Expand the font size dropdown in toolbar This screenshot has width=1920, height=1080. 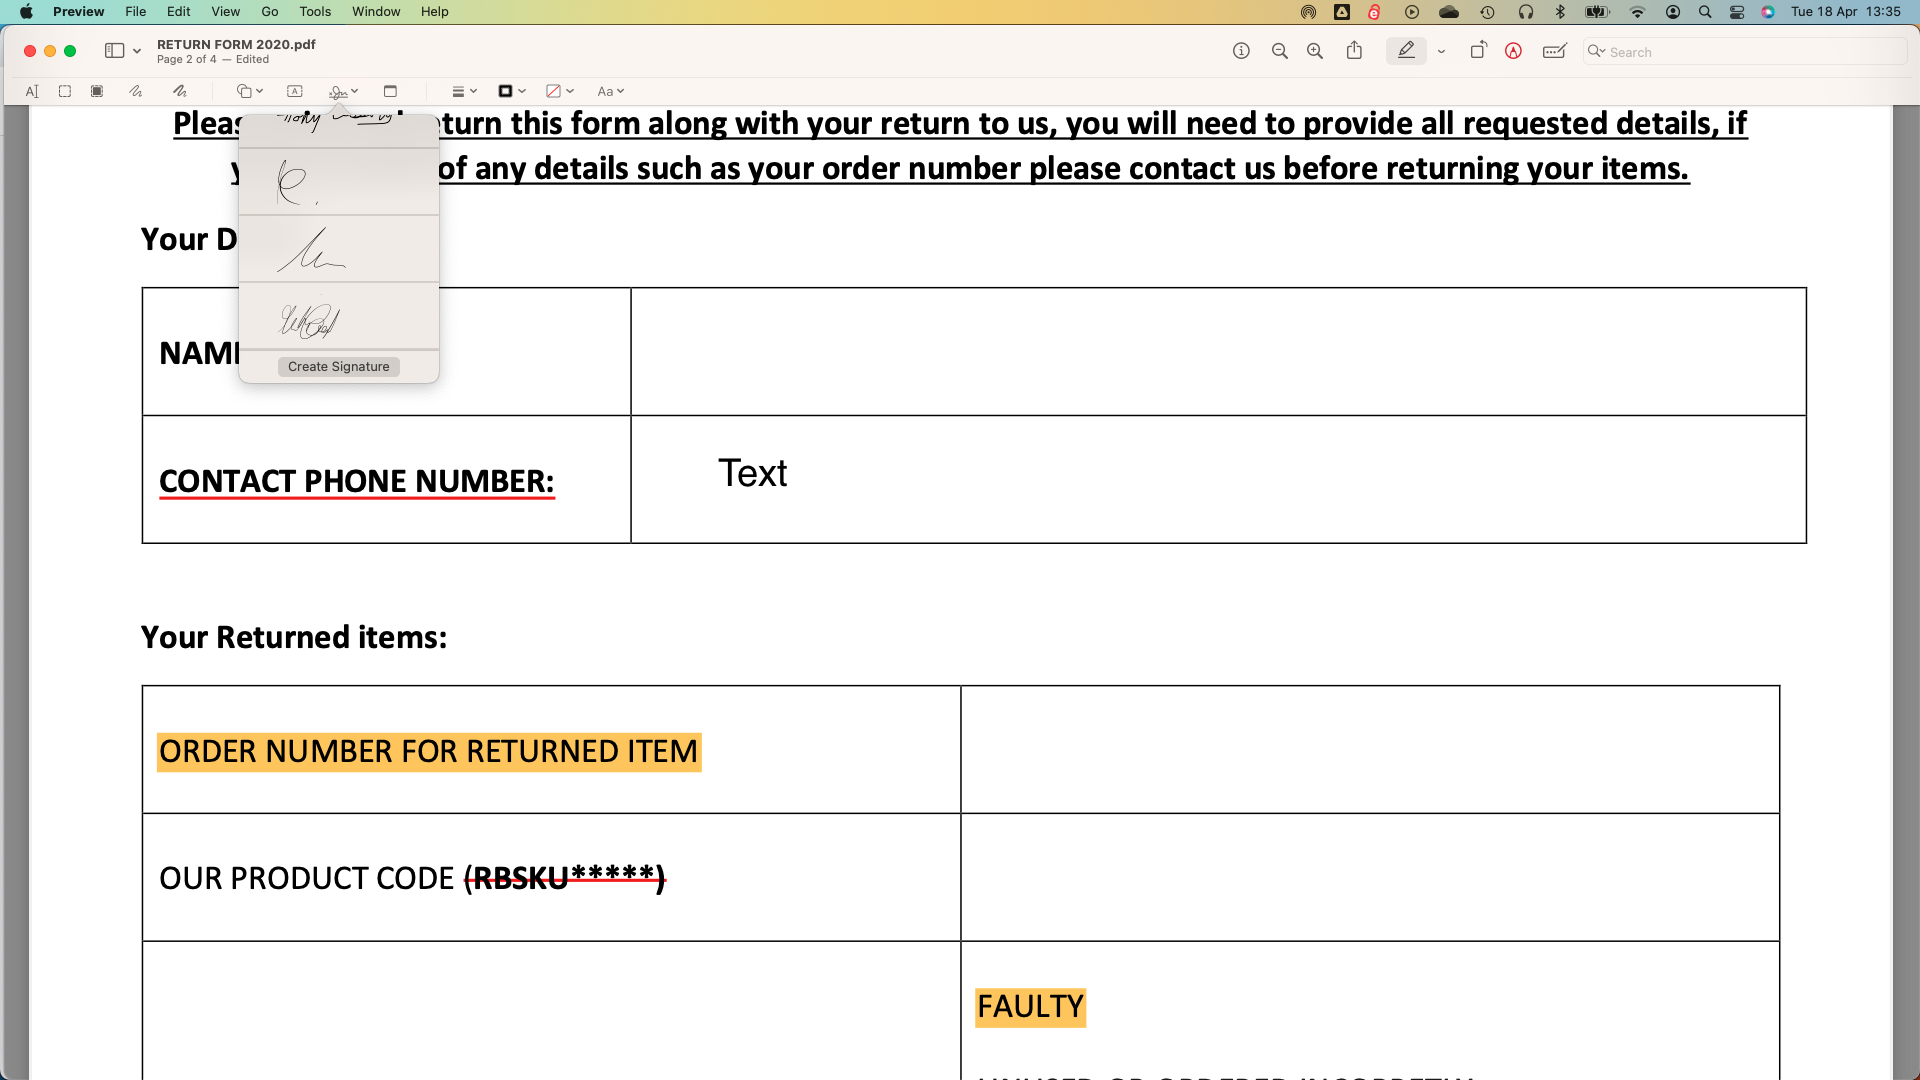[611, 91]
